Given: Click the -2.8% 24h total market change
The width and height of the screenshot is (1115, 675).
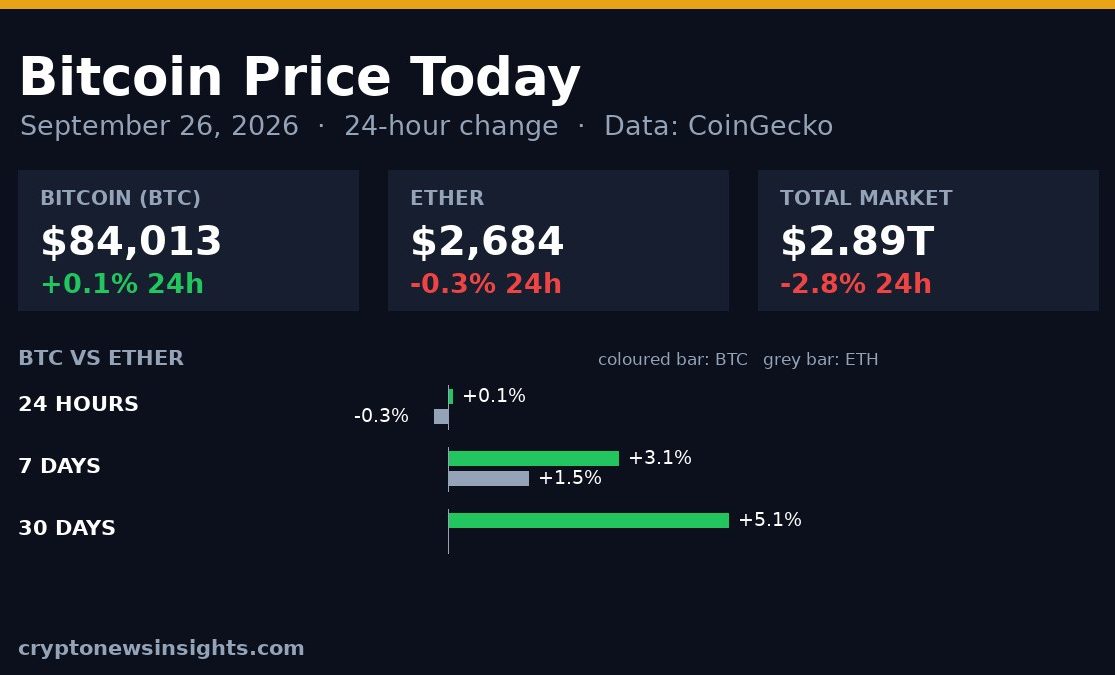Looking at the screenshot, I should click(x=855, y=284).
